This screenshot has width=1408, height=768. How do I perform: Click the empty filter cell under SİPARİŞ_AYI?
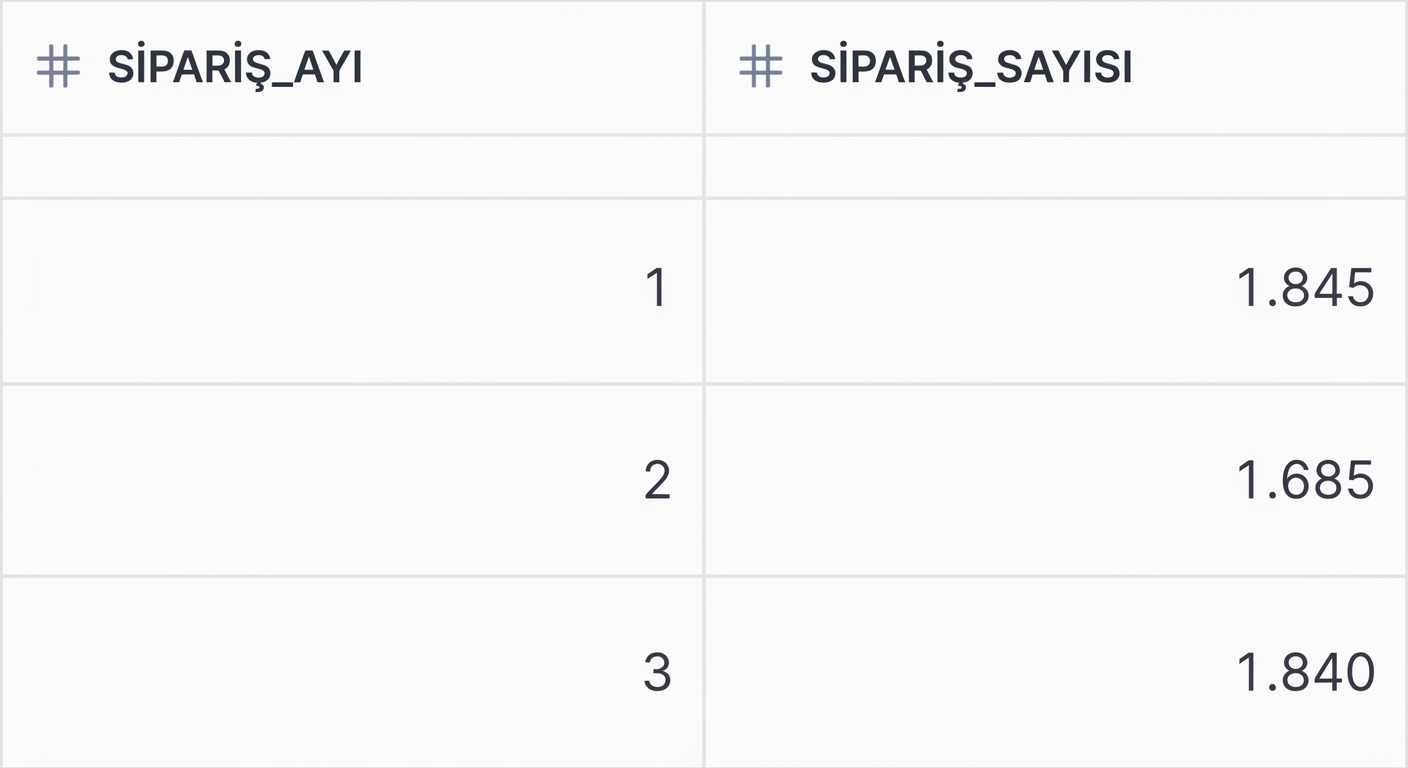(x=350, y=166)
